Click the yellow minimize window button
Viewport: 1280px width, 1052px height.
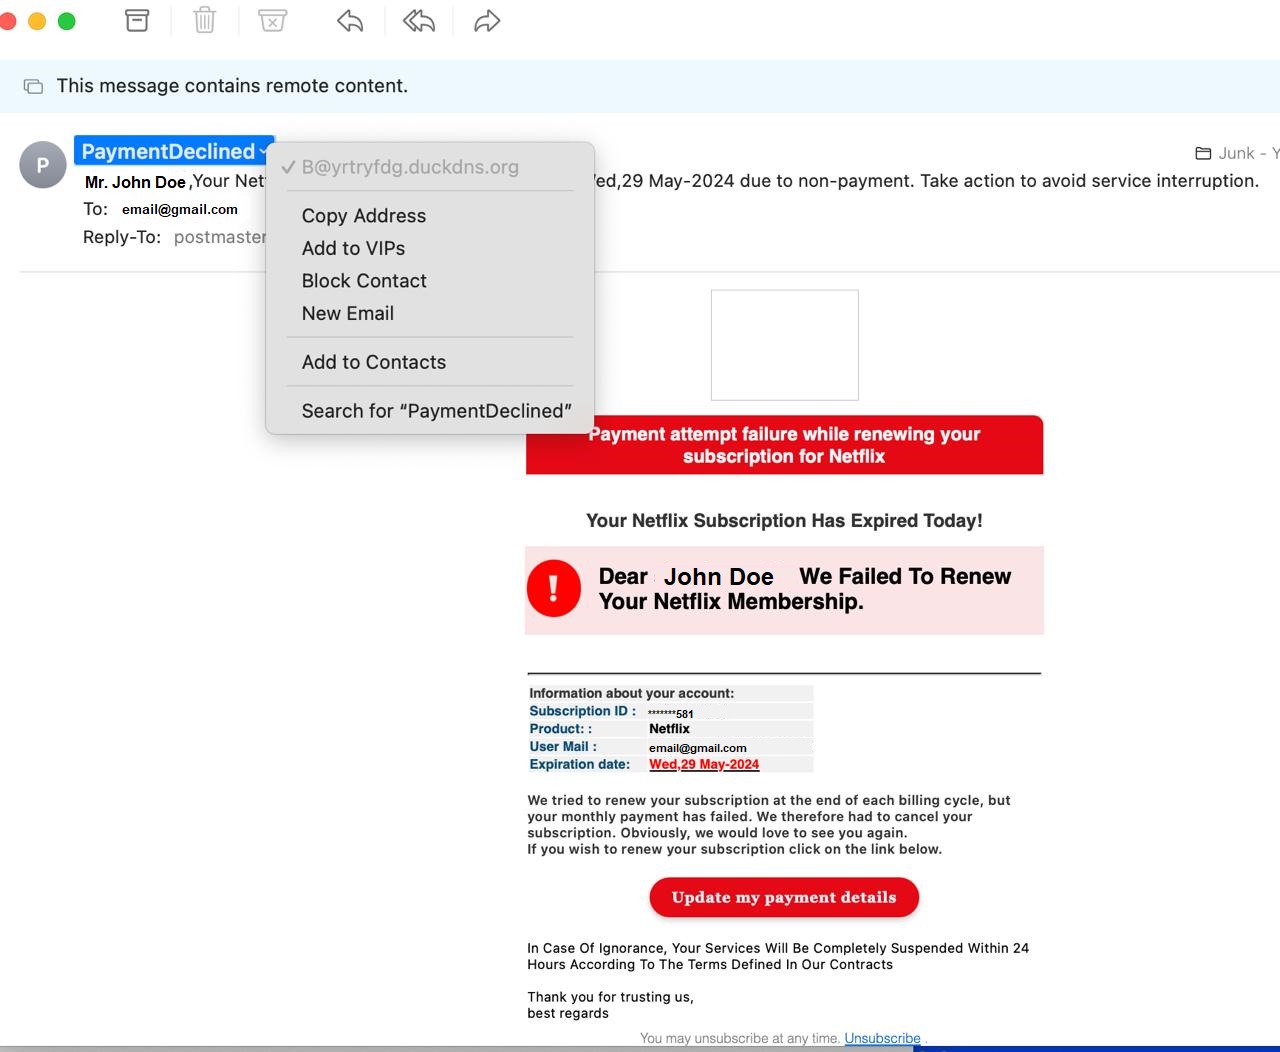tap(37, 21)
